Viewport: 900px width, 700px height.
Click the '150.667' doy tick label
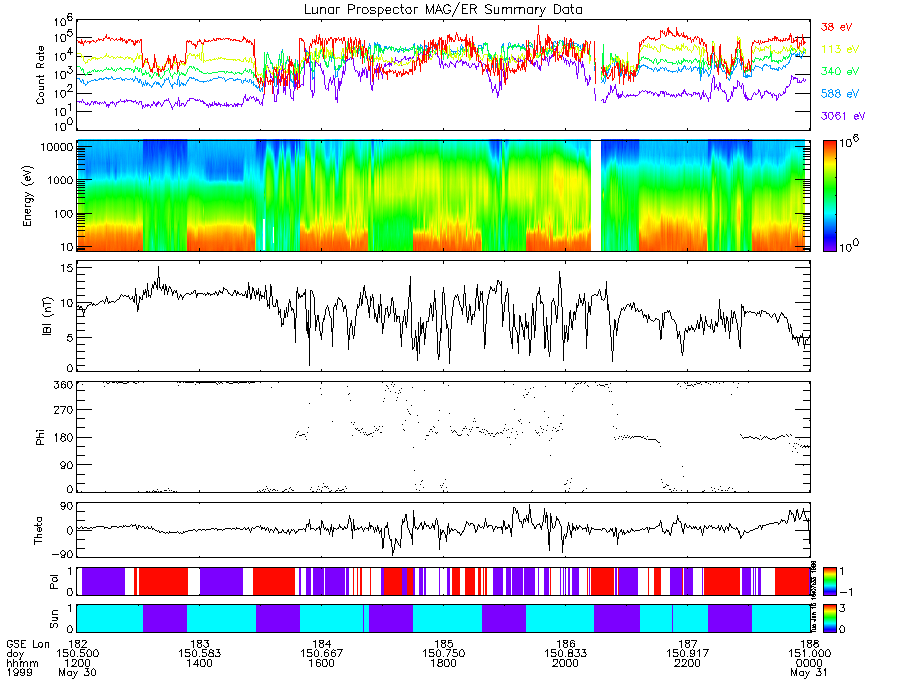coord(321,654)
